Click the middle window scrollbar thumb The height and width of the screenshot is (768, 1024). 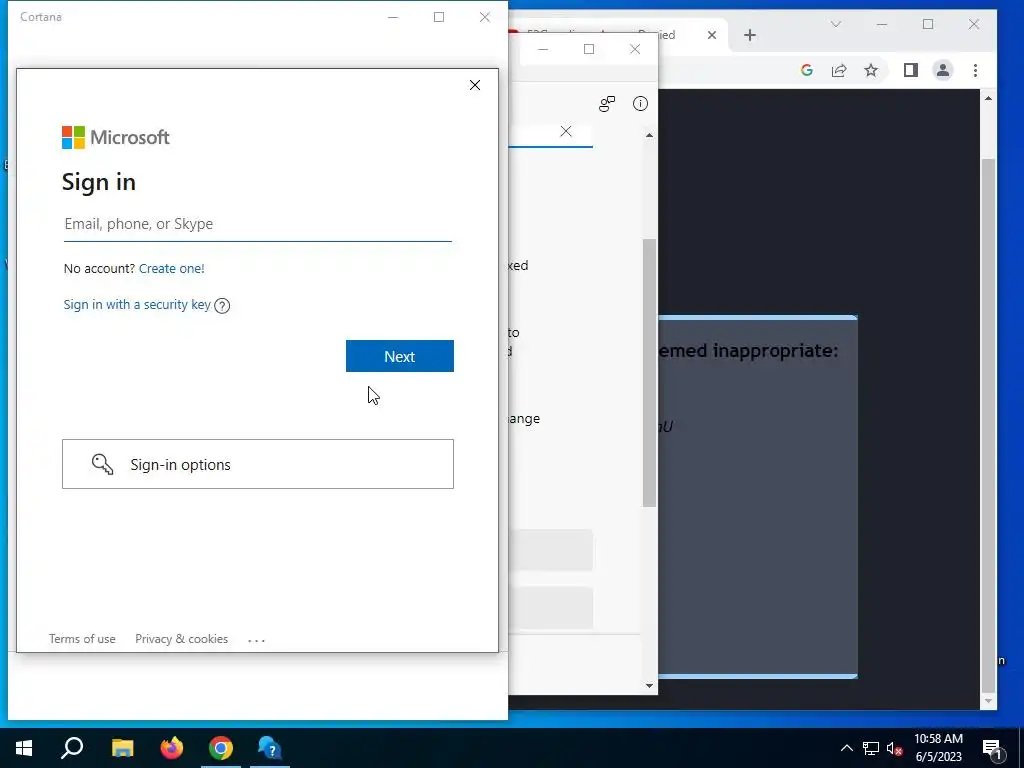(x=649, y=373)
